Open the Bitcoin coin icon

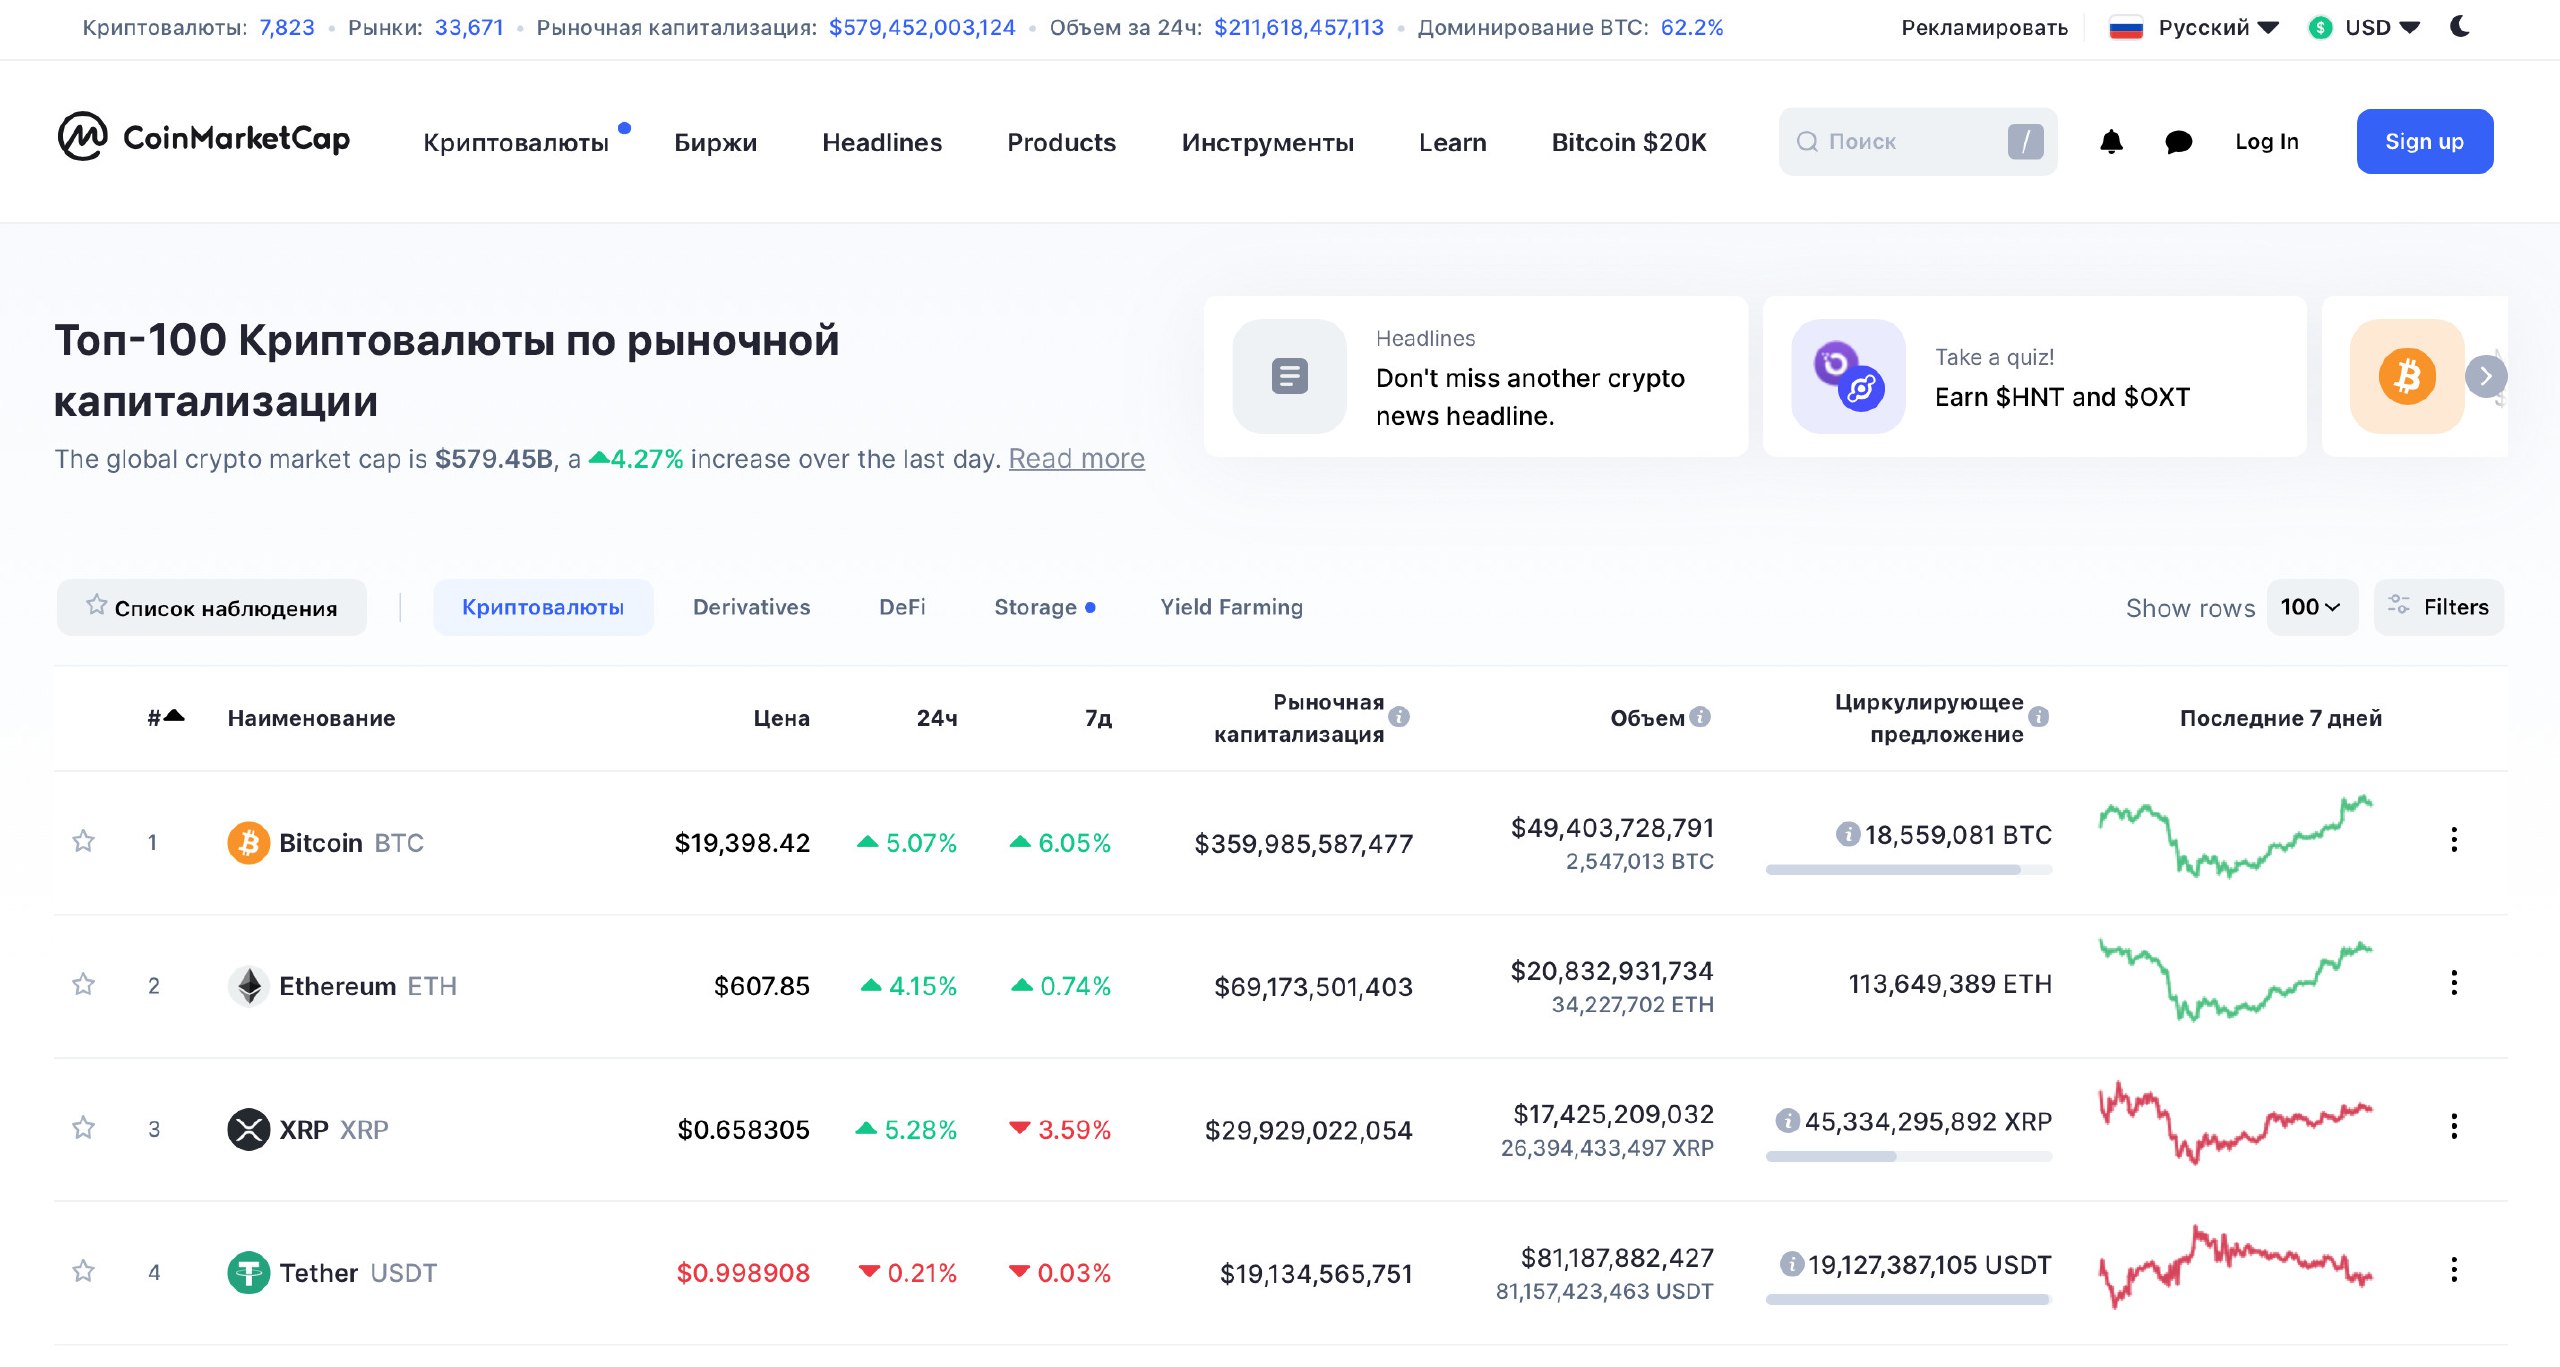pos(248,843)
